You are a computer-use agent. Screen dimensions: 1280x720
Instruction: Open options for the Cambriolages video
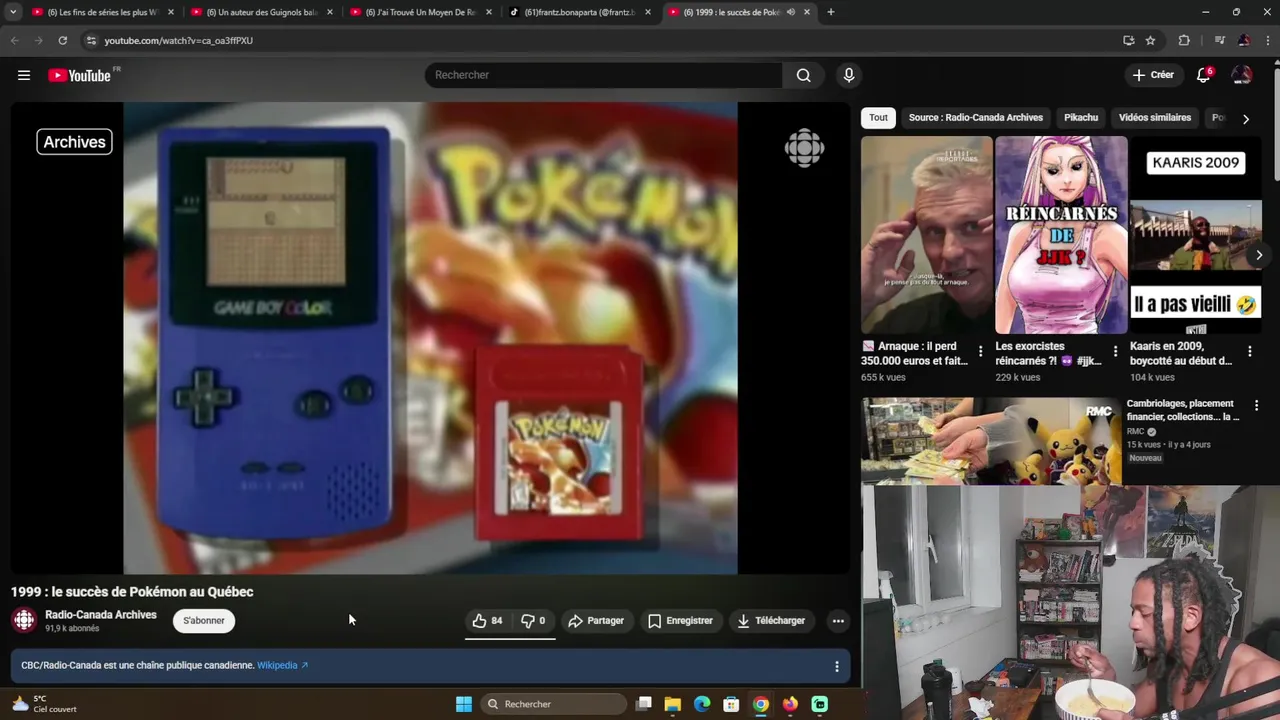1256,406
